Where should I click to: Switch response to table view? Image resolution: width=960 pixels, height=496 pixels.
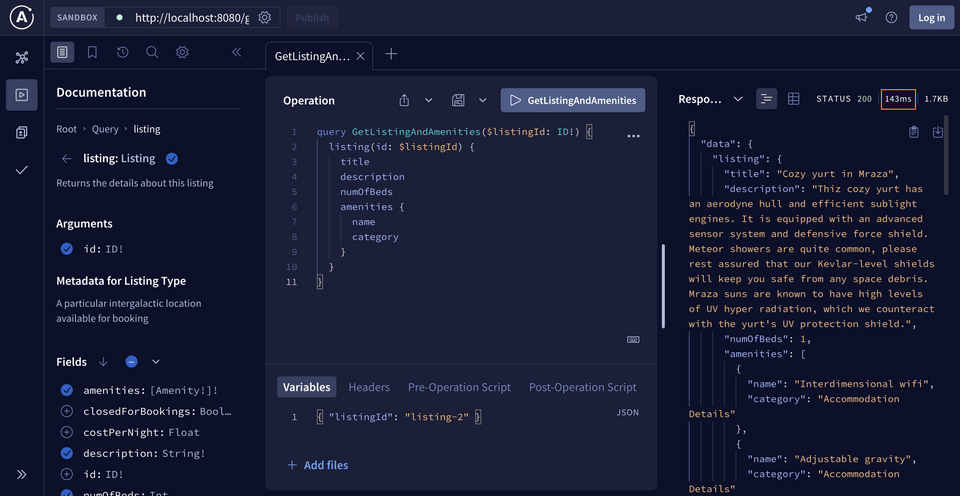tap(794, 99)
